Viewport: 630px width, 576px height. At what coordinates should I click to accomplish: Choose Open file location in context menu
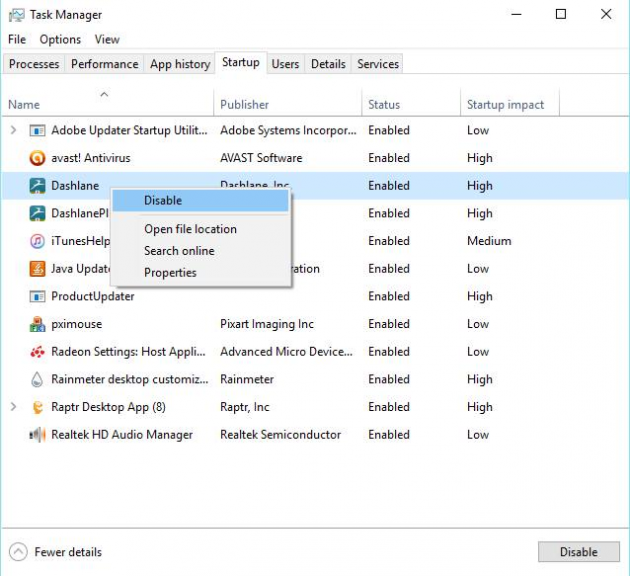click(x=200, y=229)
